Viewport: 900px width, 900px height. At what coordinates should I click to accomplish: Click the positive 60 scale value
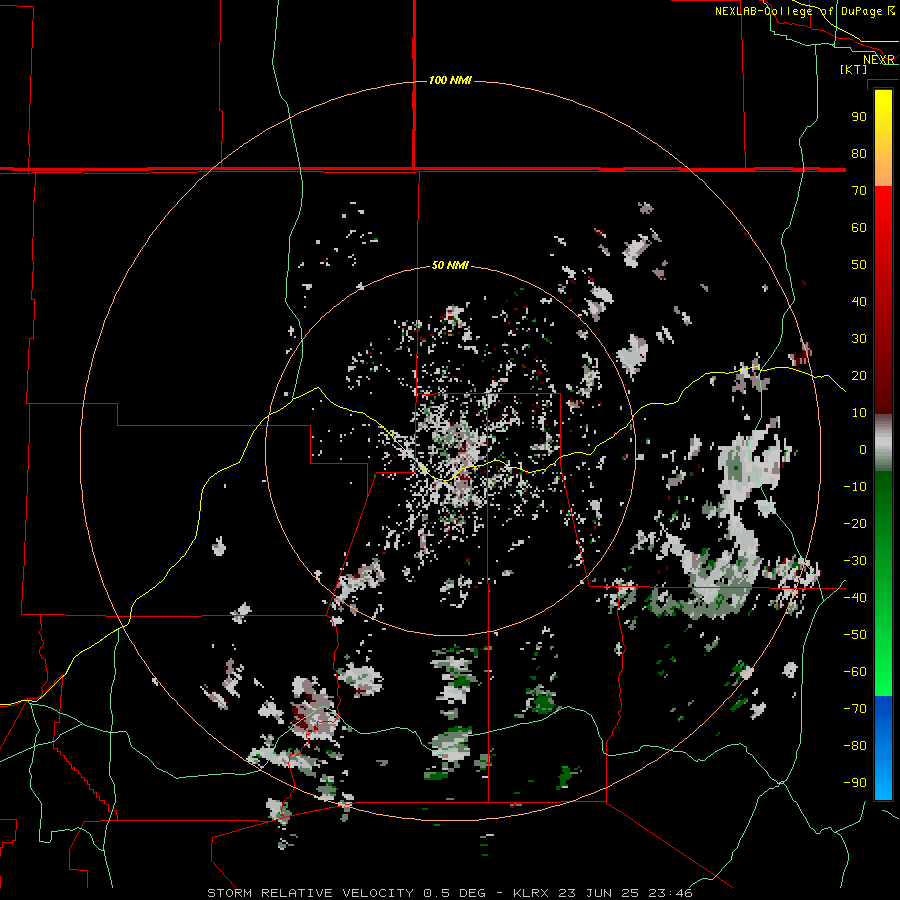pos(859,227)
